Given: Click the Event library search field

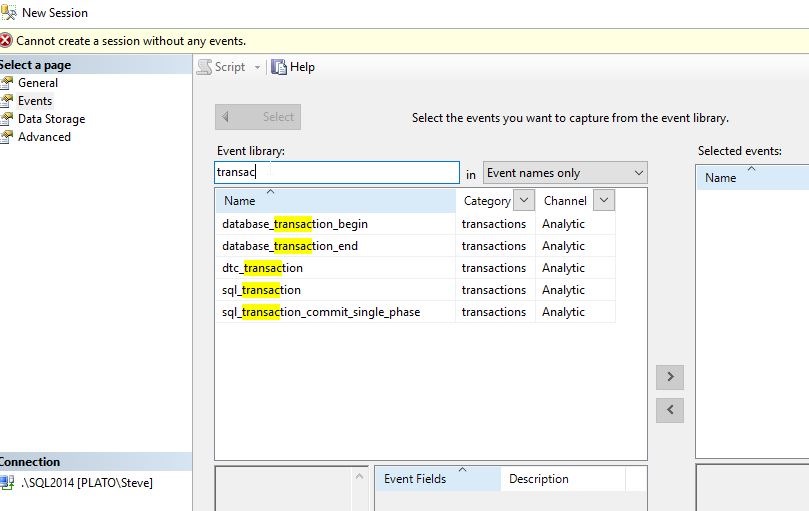Looking at the screenshot, I should point(337,172).
